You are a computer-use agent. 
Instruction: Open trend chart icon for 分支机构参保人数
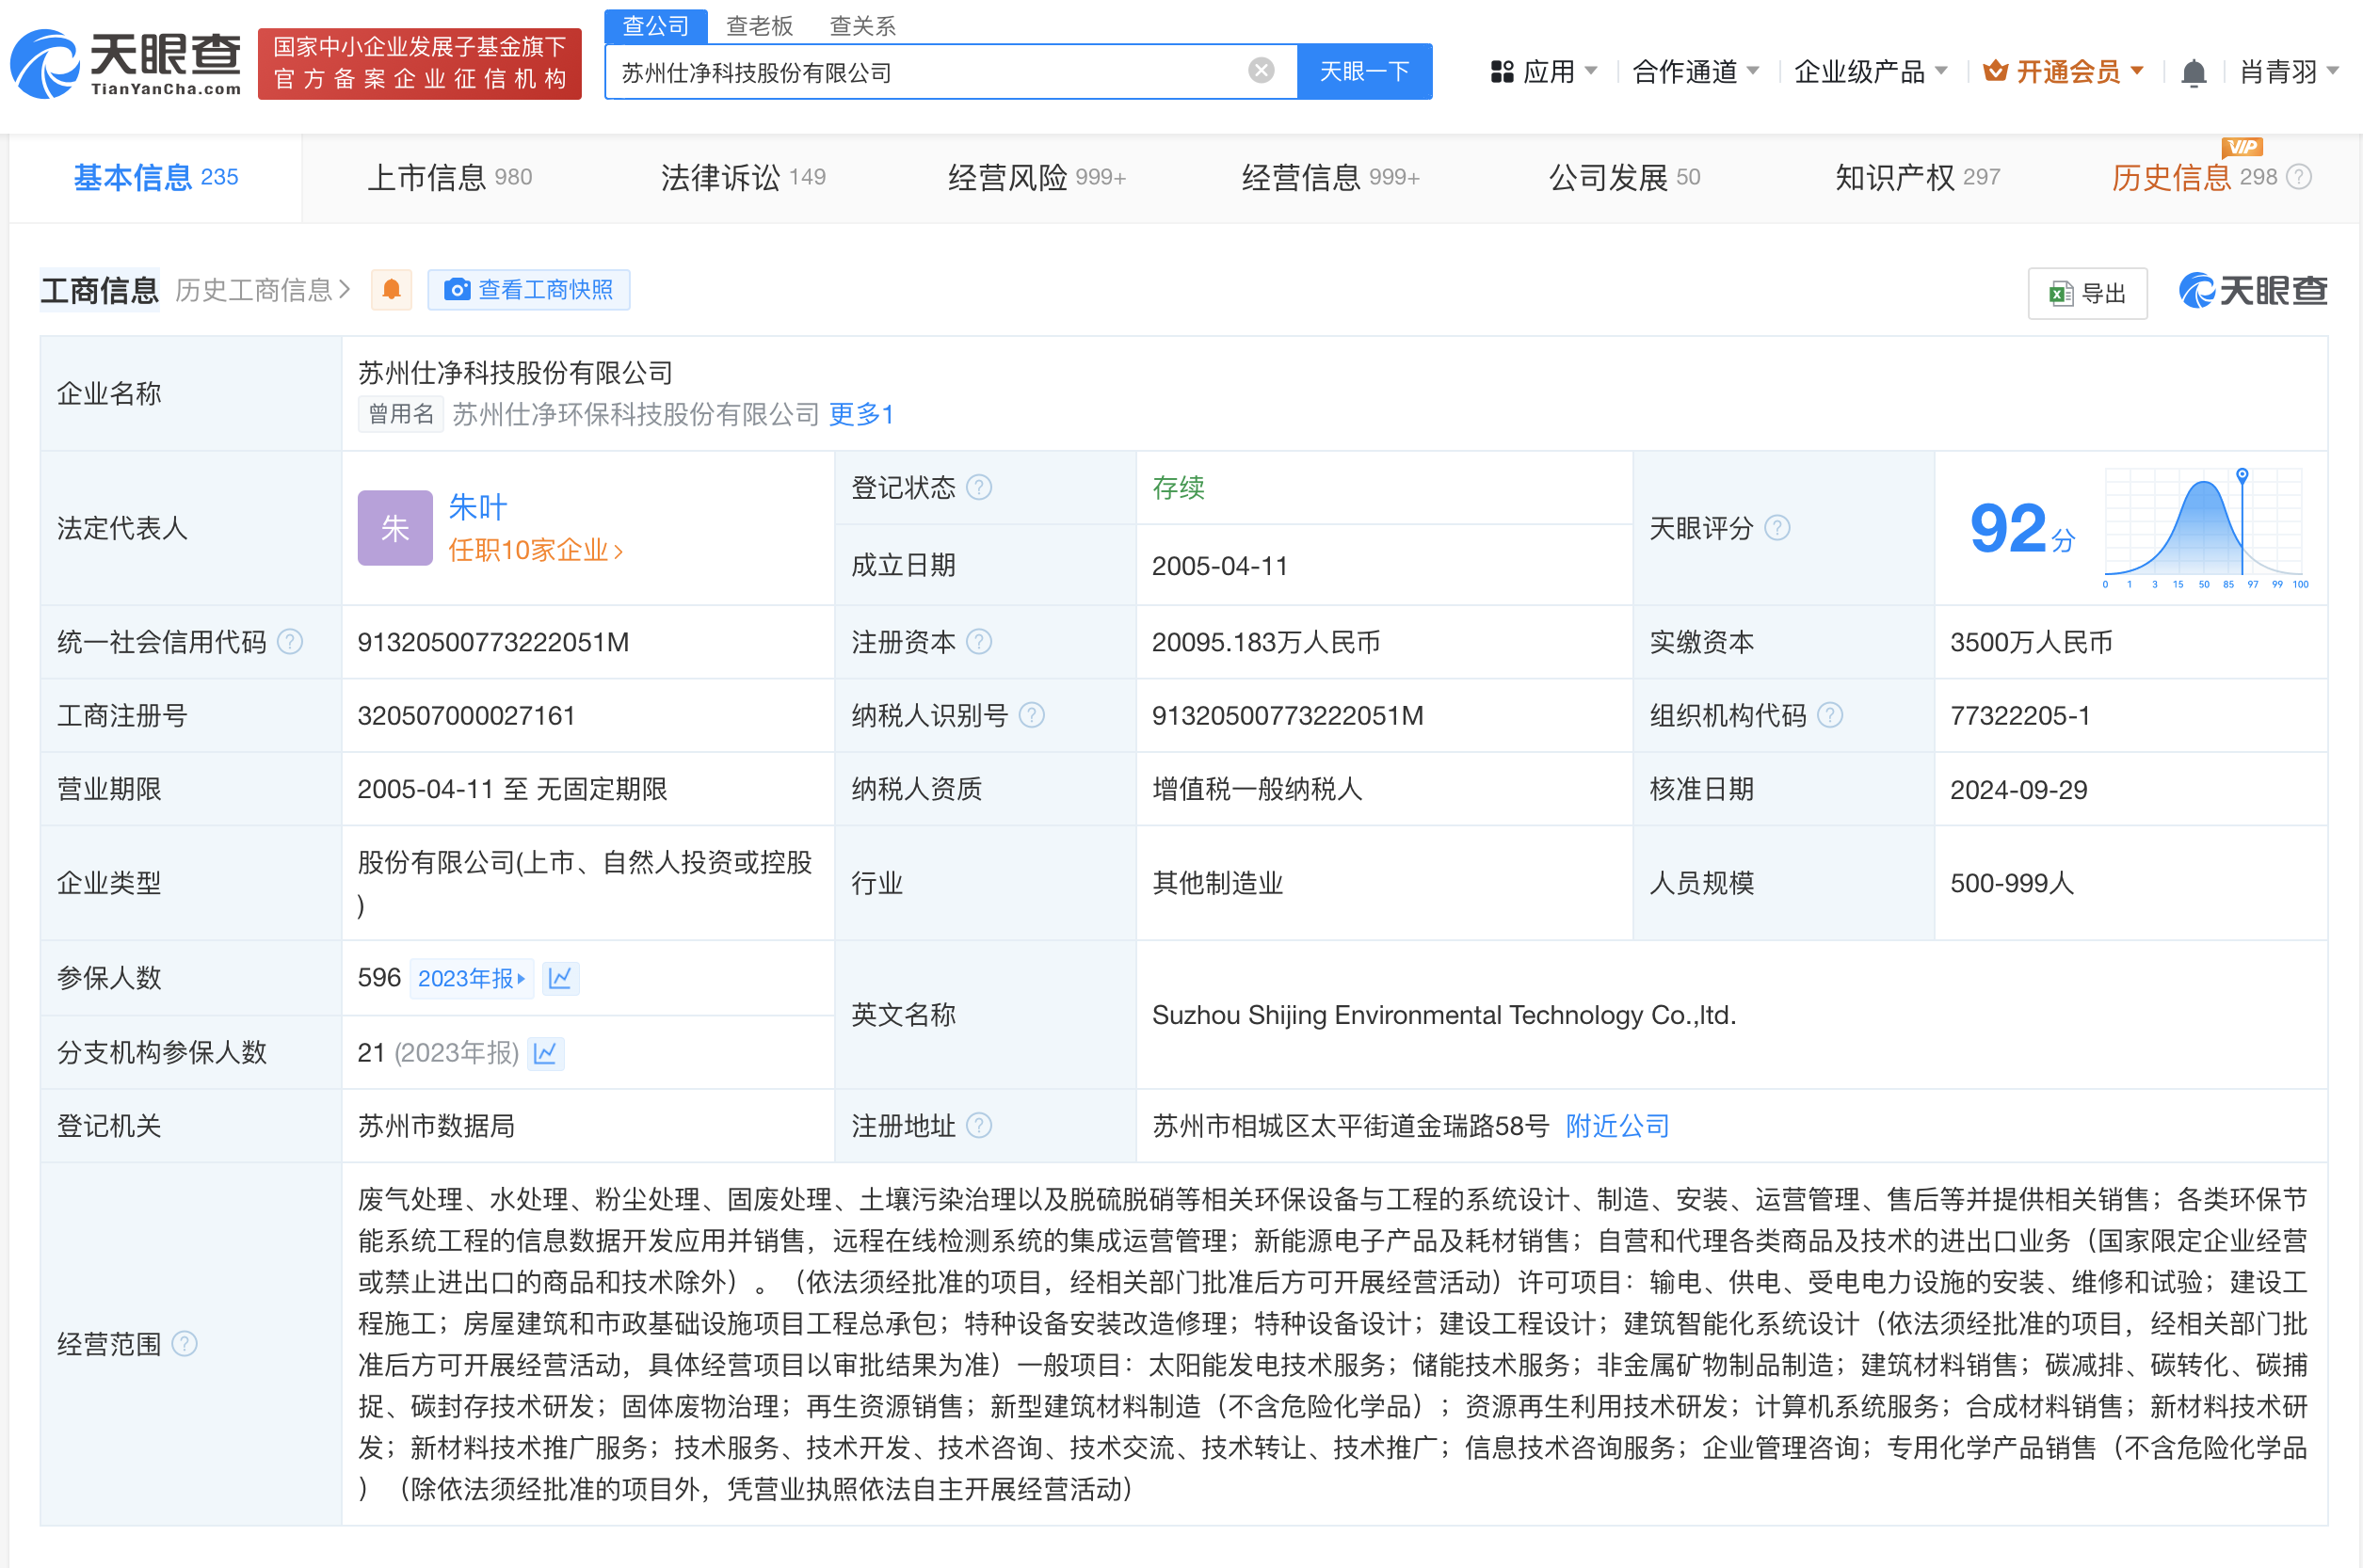tap(546, 1052)
